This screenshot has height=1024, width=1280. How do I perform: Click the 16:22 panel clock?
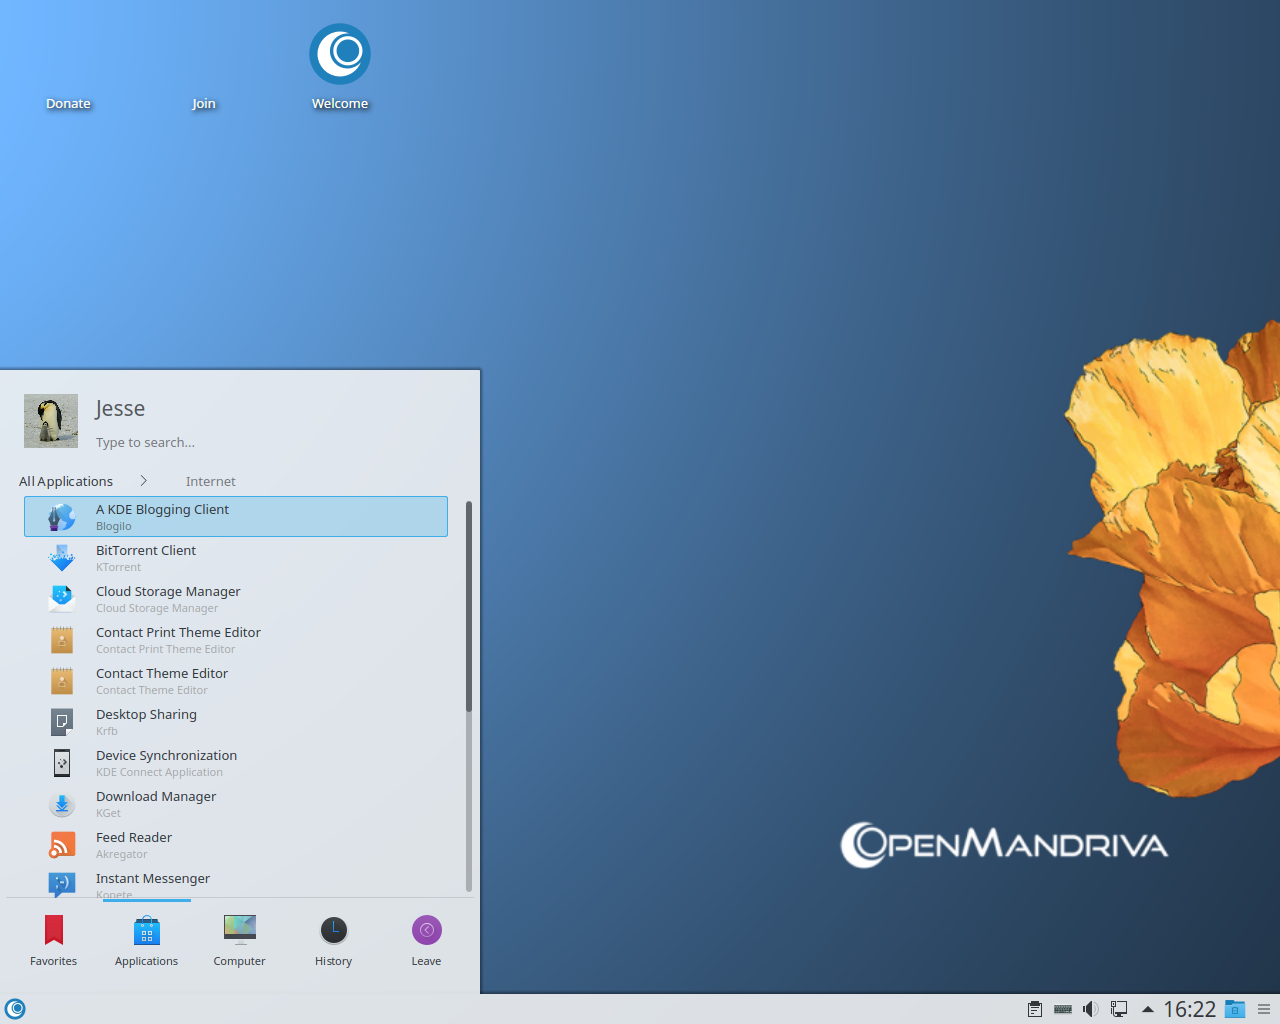(x=1189, y=1009)
